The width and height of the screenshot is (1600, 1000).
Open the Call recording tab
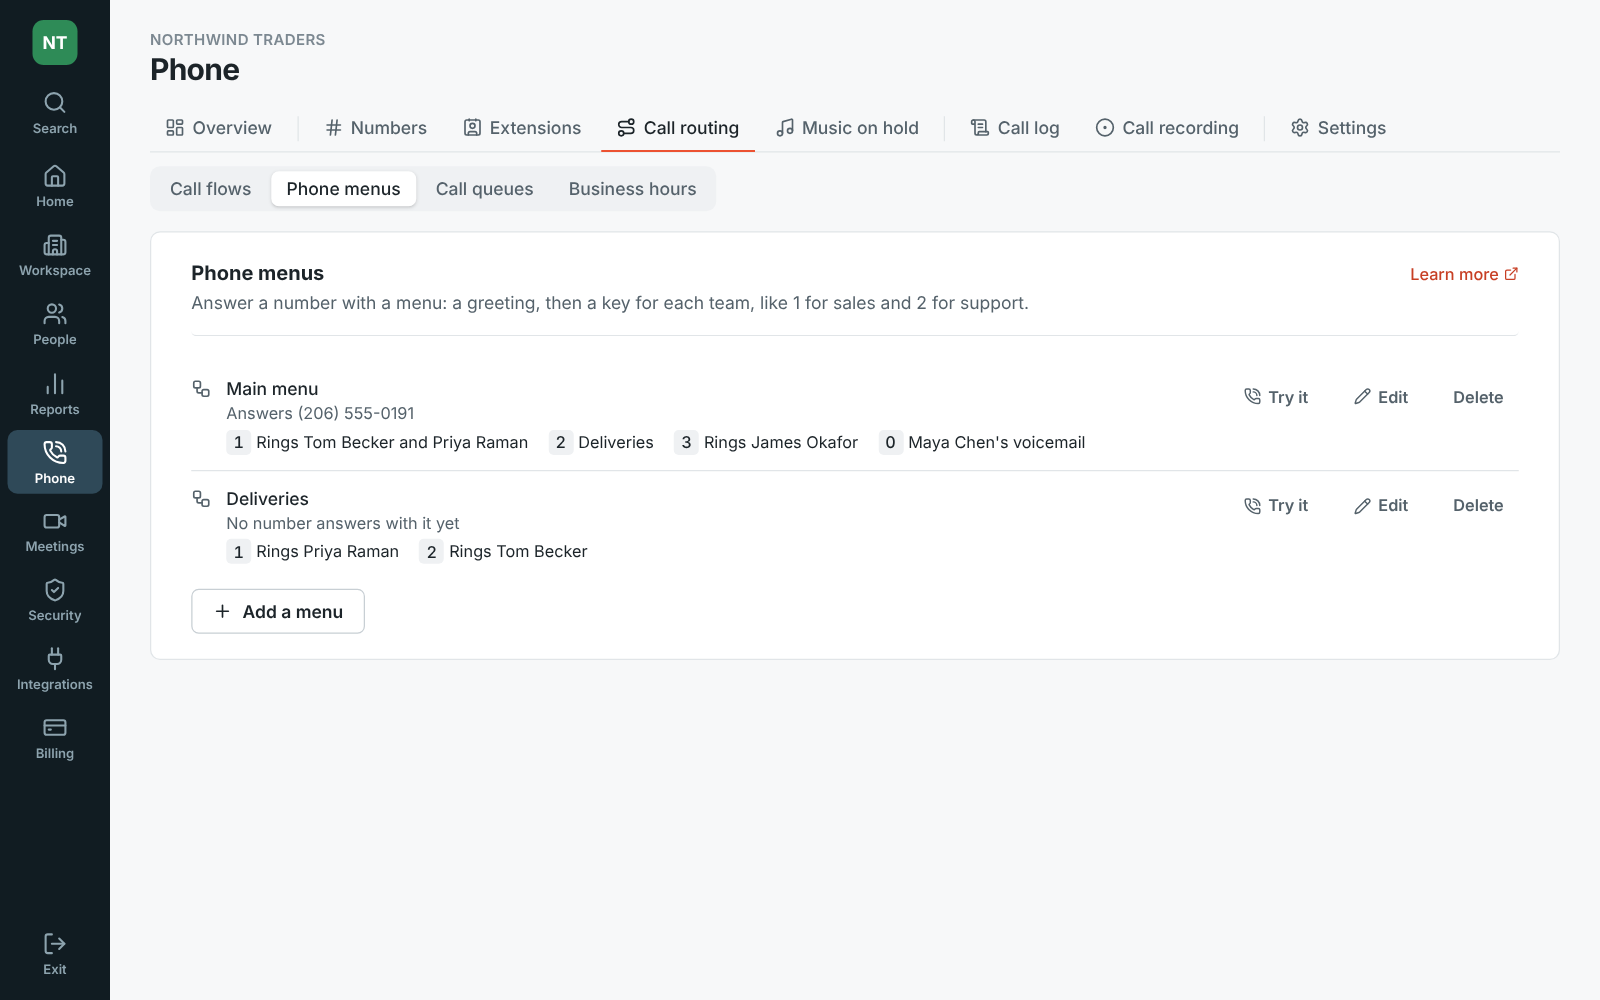(1167, 128)
